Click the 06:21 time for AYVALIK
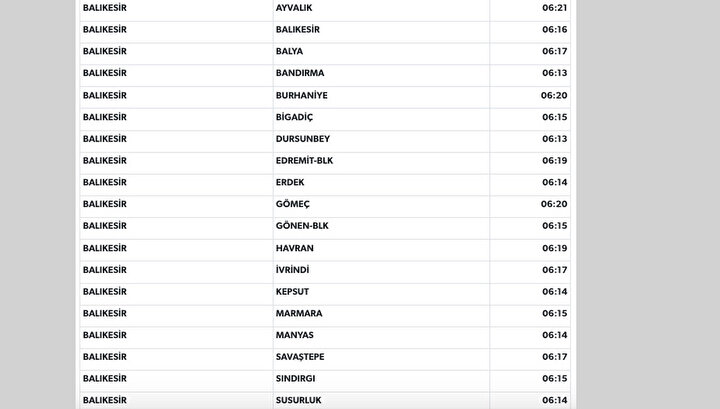 [x=555, y=8]
